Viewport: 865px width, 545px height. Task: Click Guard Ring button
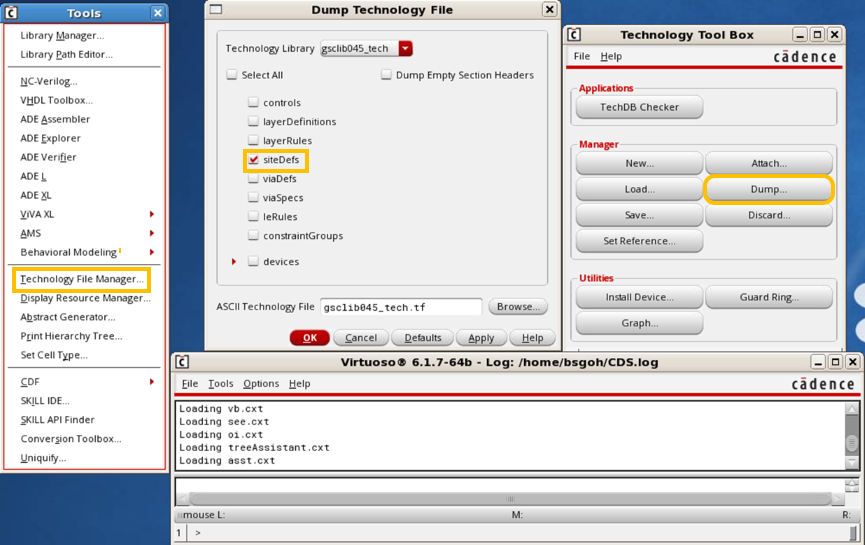(x=768, y=297)
